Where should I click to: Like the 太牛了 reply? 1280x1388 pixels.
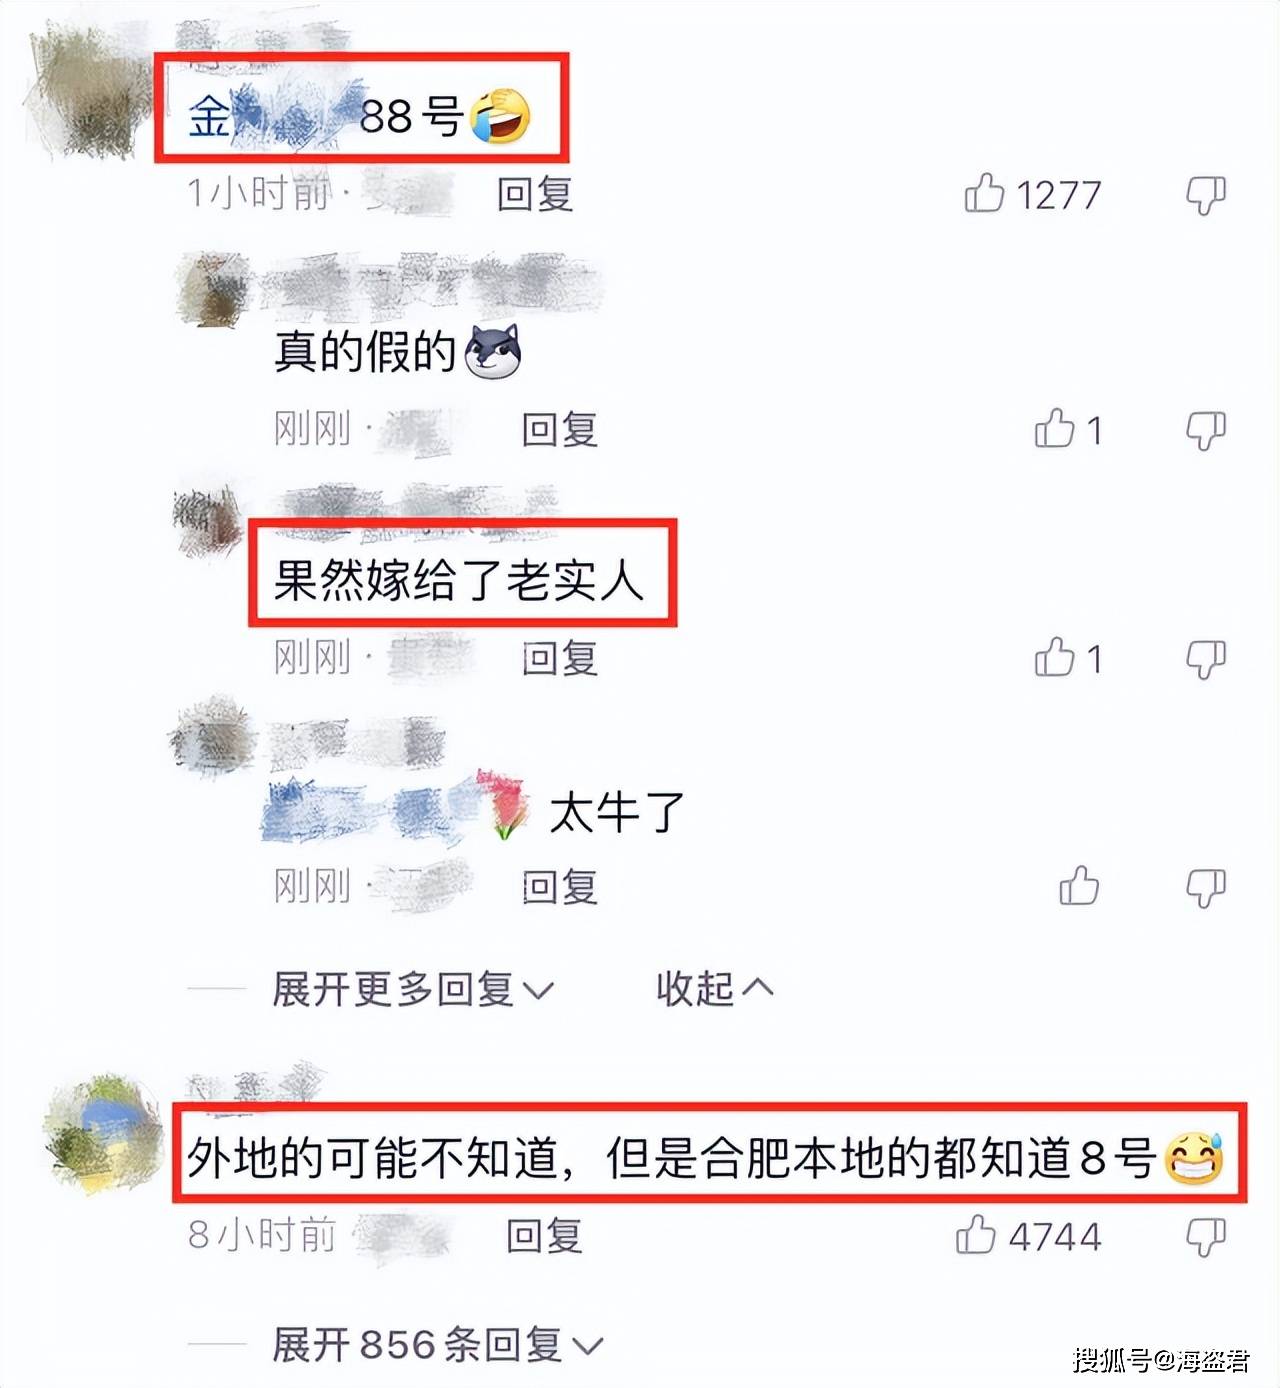[x=1079, y=886]
